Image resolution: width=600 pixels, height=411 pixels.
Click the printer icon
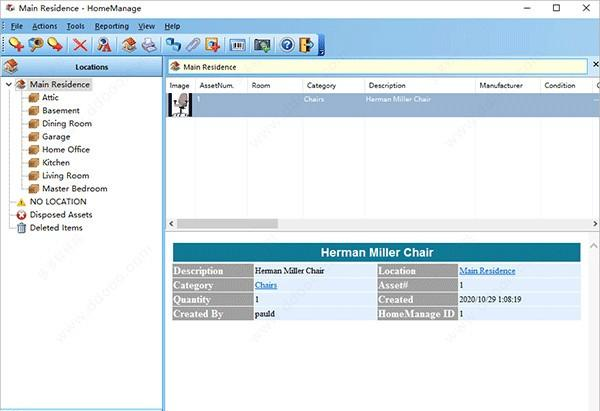point(149,45)
